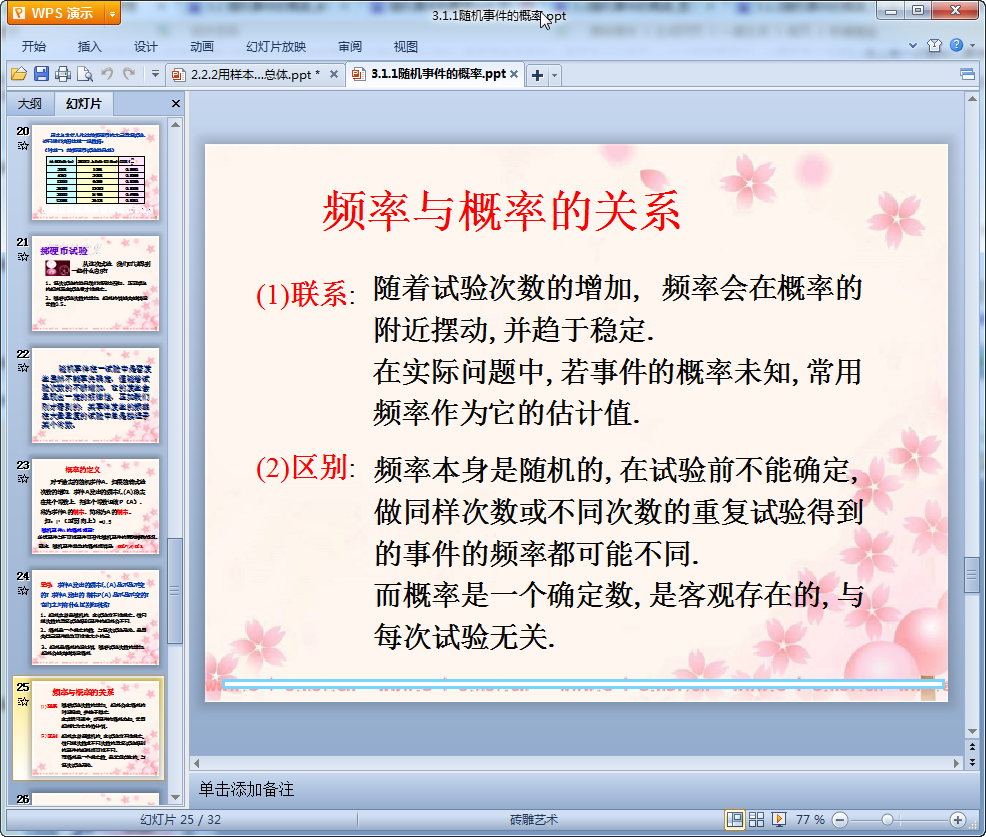Select slide 20 thumbnail

(96, 172)
